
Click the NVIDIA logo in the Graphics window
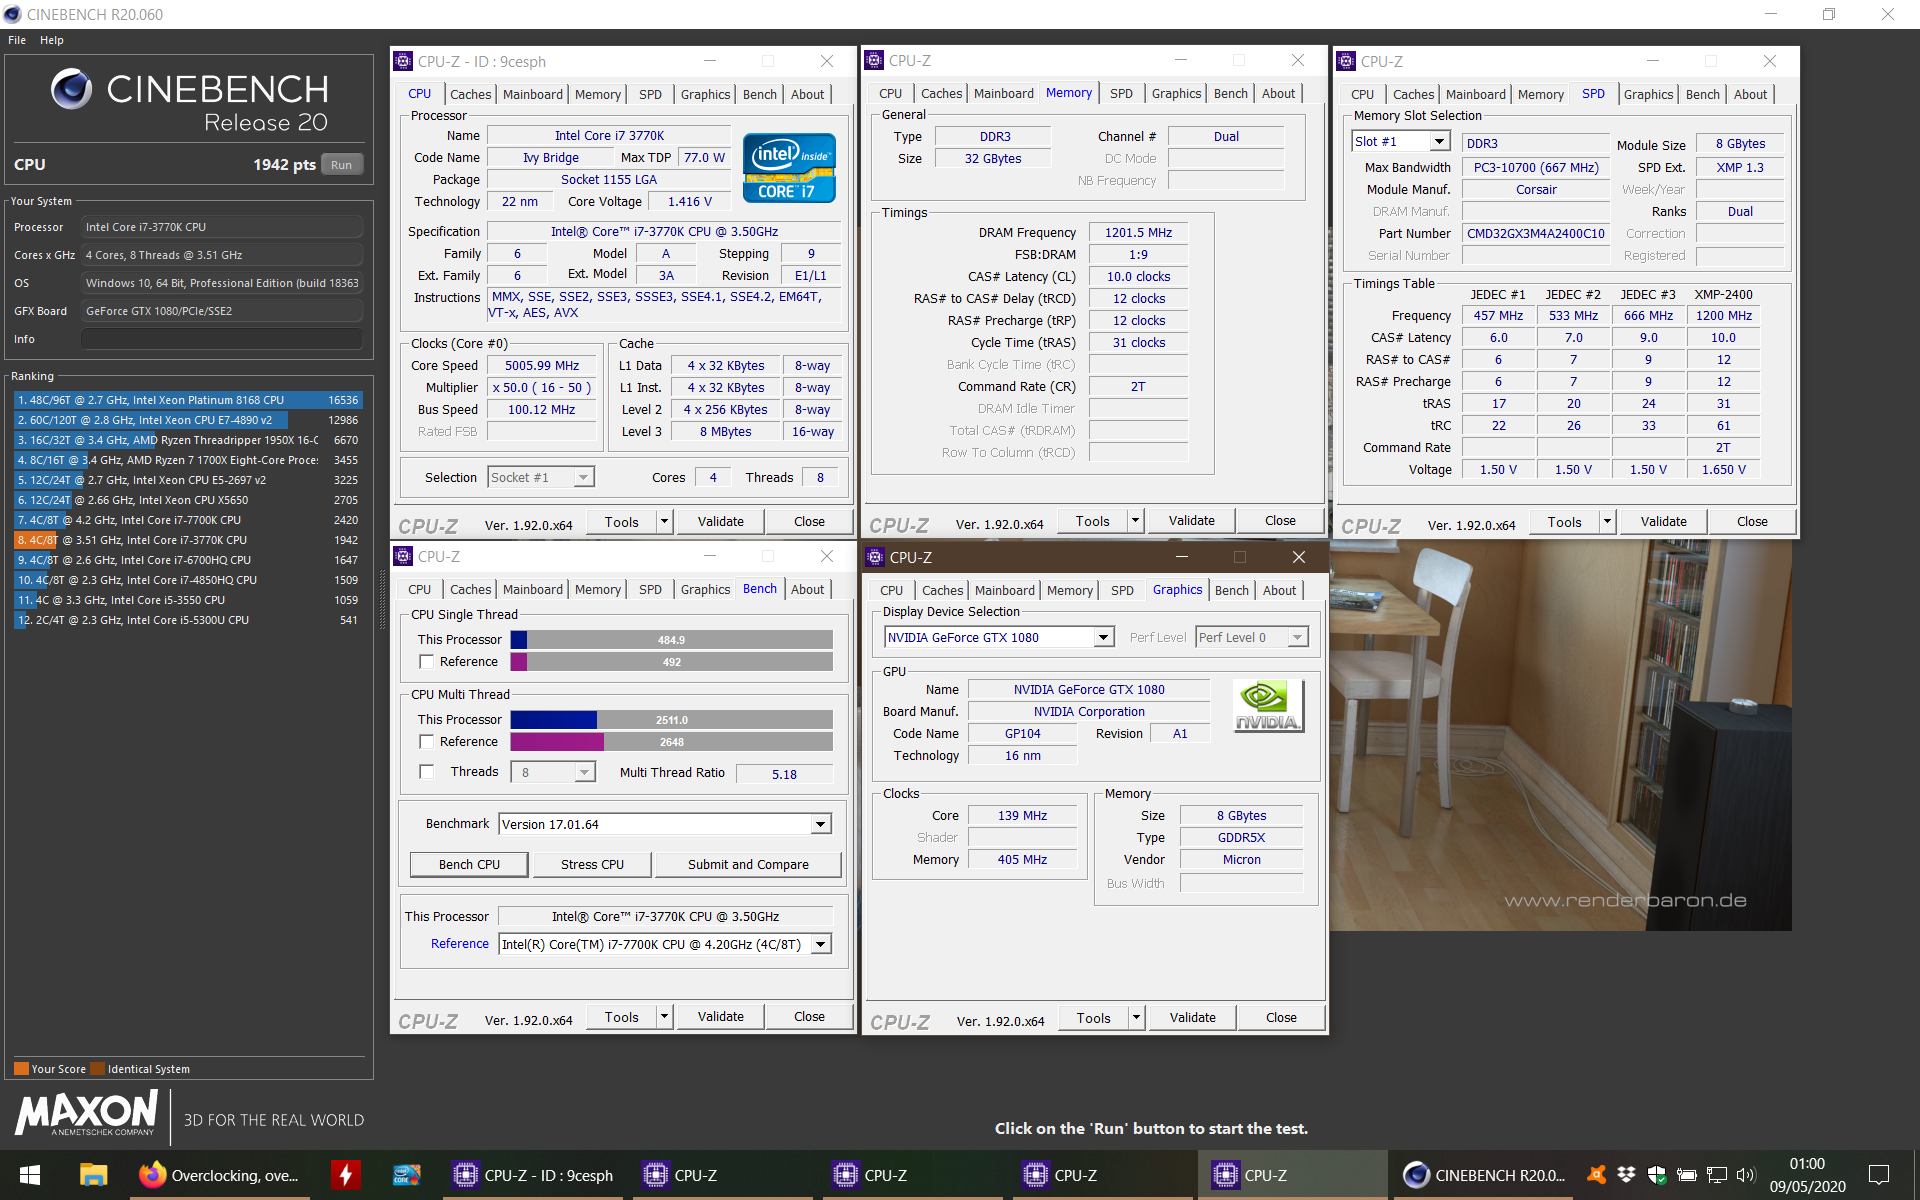coord(1268,706)
